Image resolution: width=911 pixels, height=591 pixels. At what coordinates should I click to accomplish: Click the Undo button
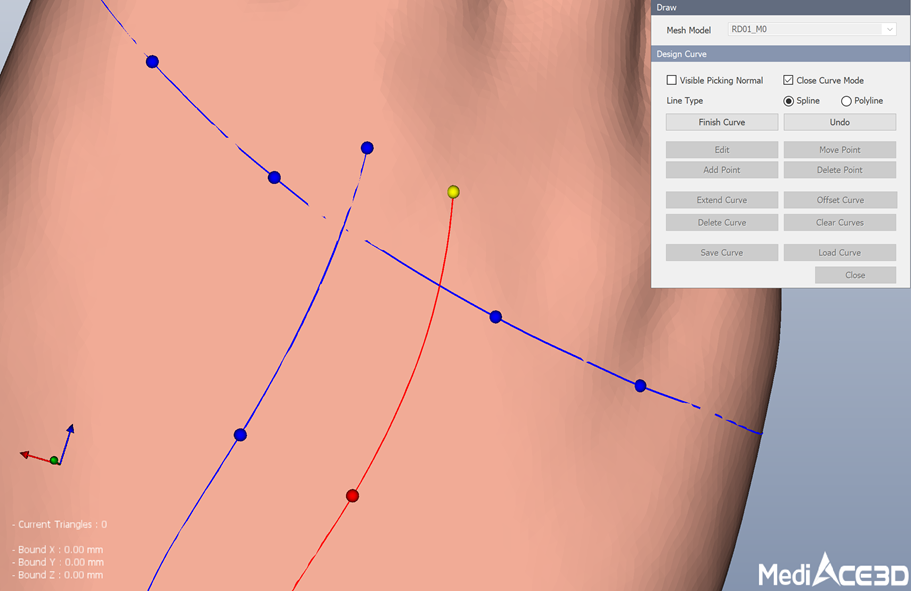(840, 122)
